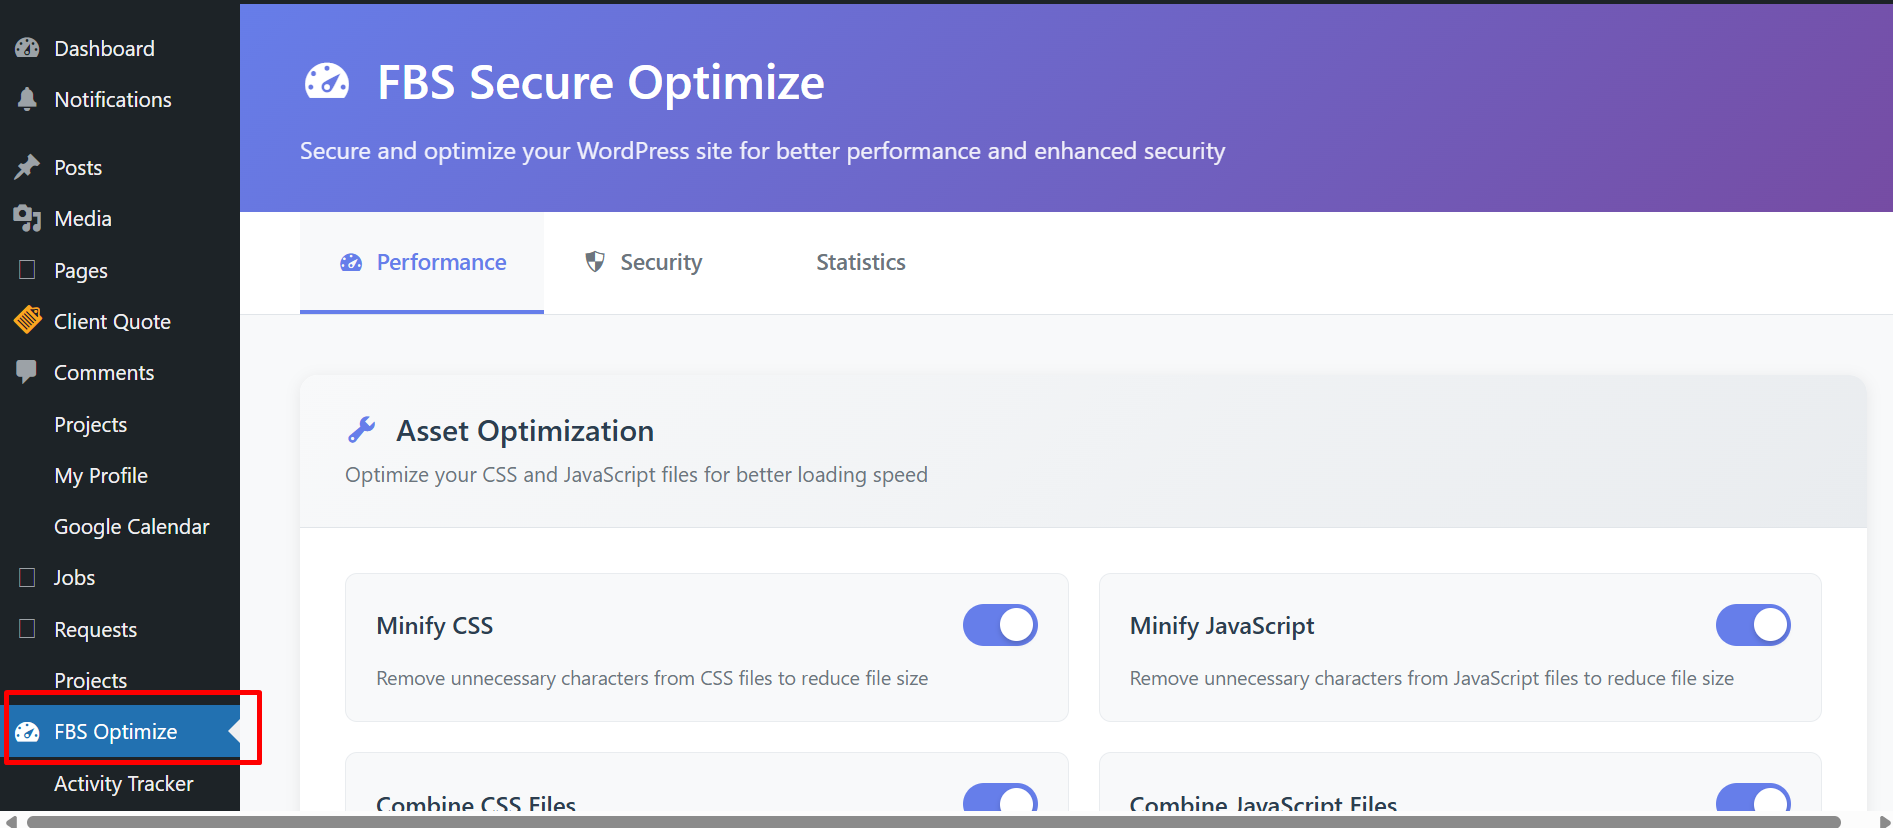This screenshot has width=1893, height=828.
Task: Click the Posts pushpin icon
Action: (27, 167)
